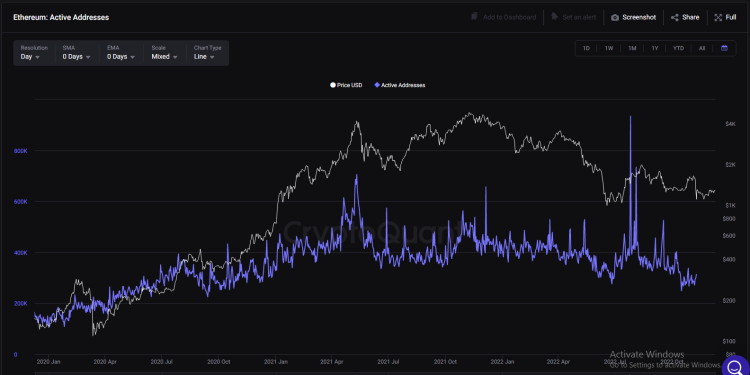The width and height of the screenshot is (750, 375).
Task: Open the chat support bubble icon
Action: pos(734,368)
